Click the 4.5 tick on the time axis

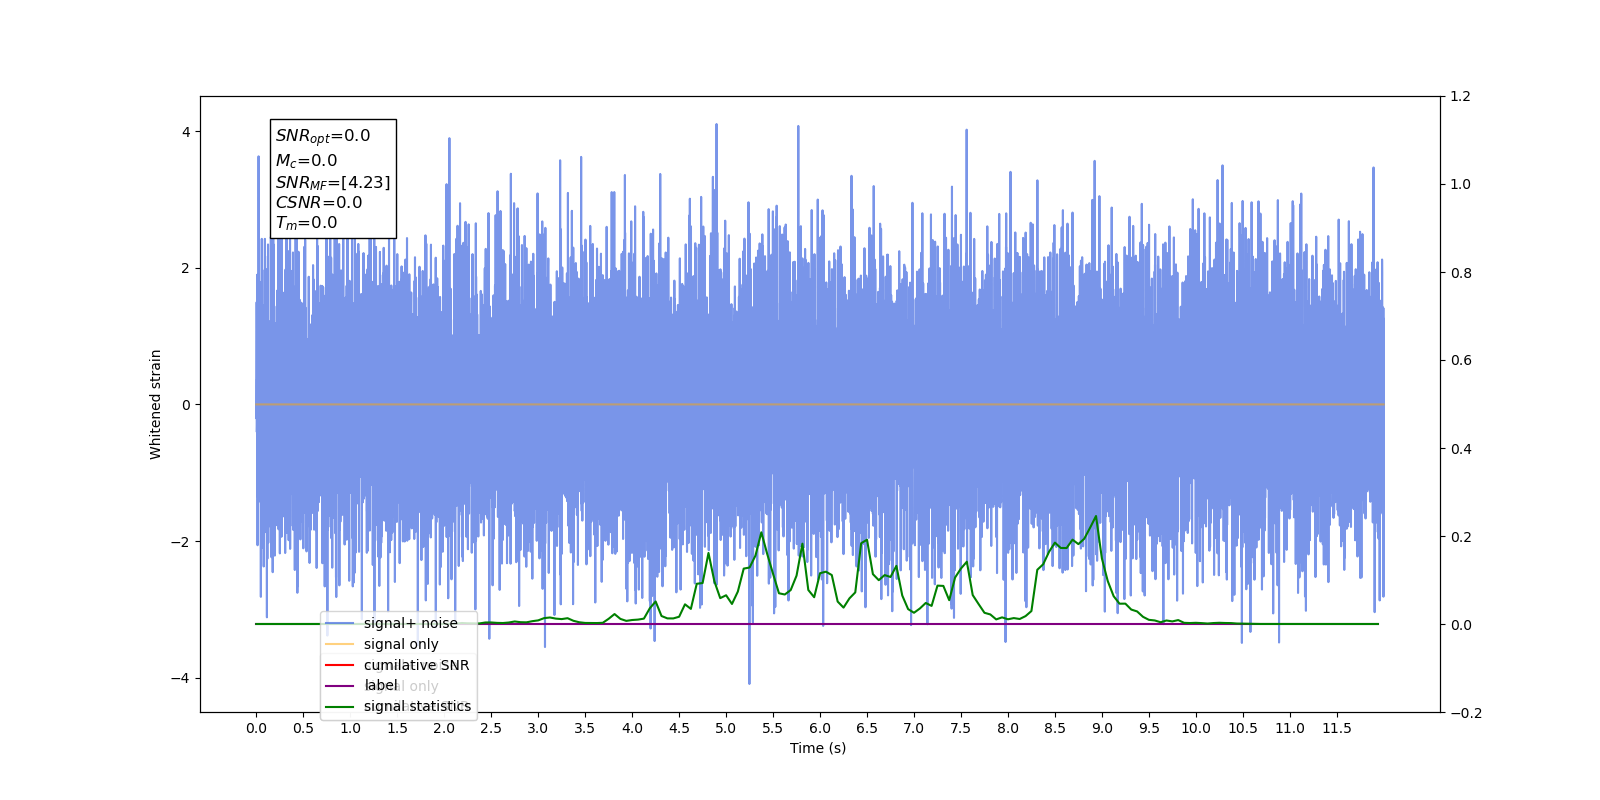pos(679,728)
